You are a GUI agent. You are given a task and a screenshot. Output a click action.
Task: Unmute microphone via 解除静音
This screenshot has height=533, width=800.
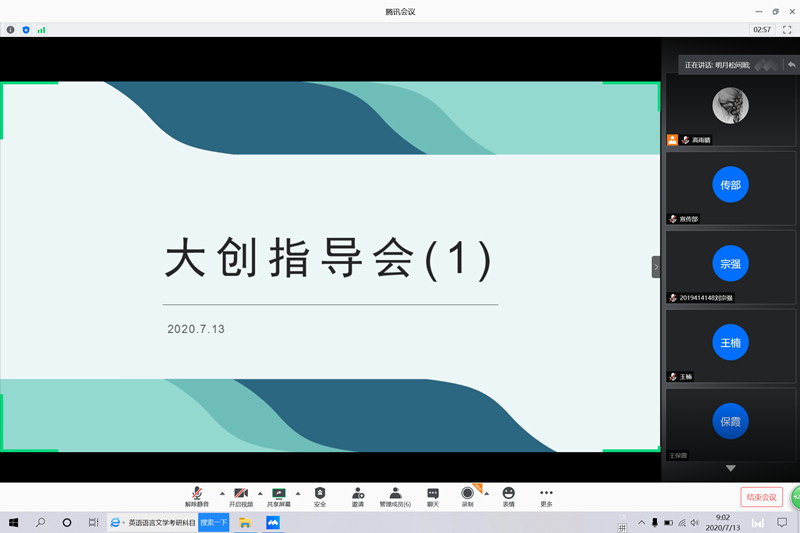pos(197,496)
